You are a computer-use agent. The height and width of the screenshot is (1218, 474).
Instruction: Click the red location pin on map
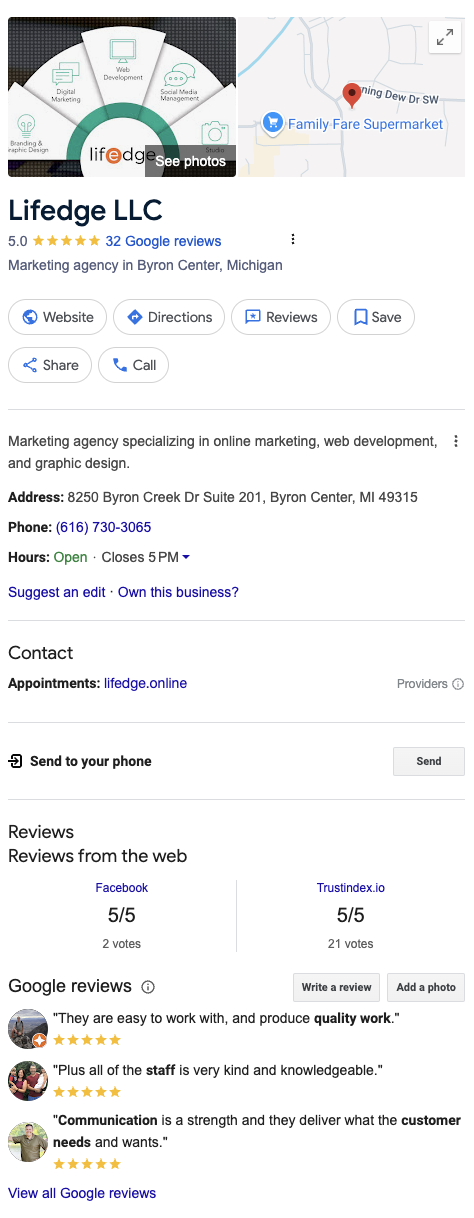352,95
